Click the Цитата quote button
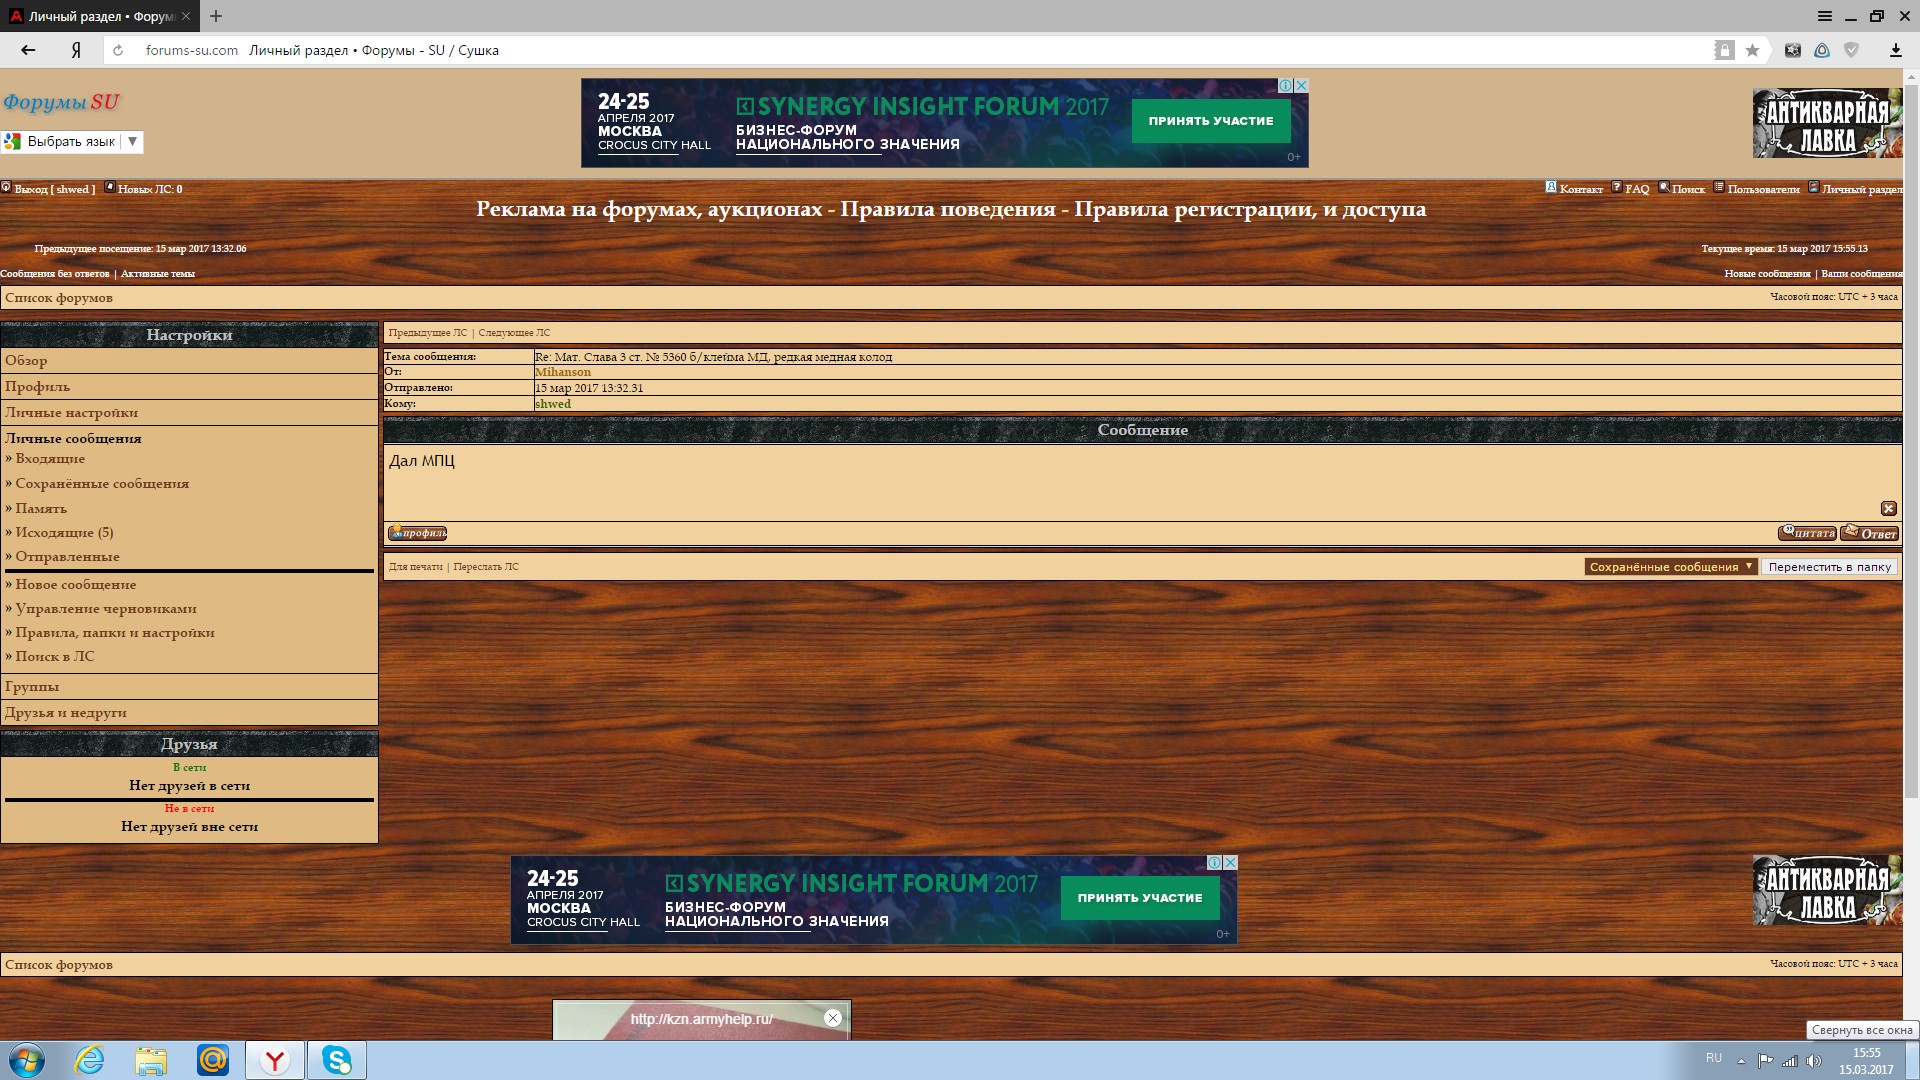1920x1080 pixels. click(1807, 533)
